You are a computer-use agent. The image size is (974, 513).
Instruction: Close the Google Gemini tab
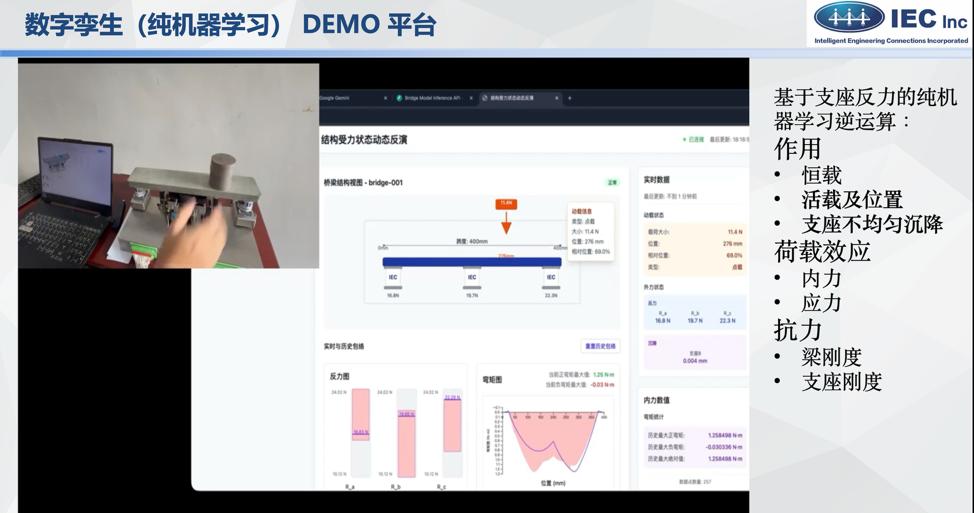(386, 98)
